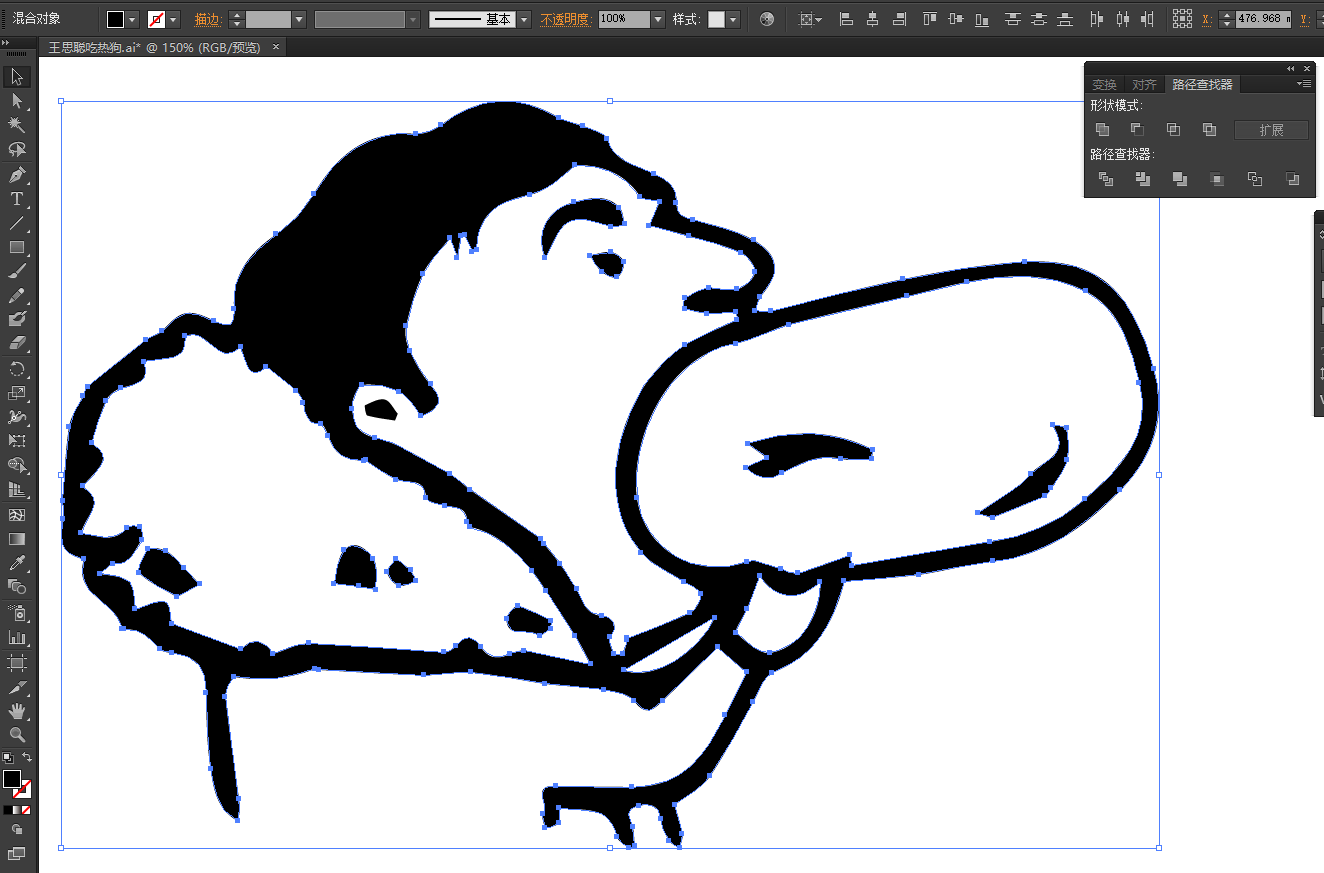Click Horizontal Align Left in control bar
Screen dimensions: 1324x873
[846, 19]
